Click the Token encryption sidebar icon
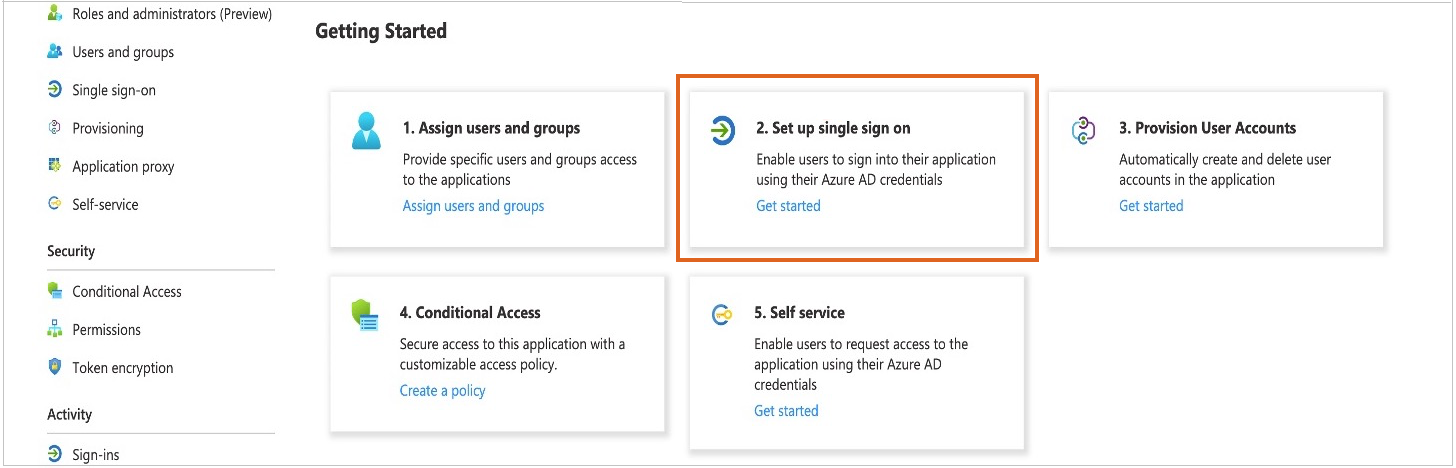Screen dimensions: 1456x468 [55, 367]
